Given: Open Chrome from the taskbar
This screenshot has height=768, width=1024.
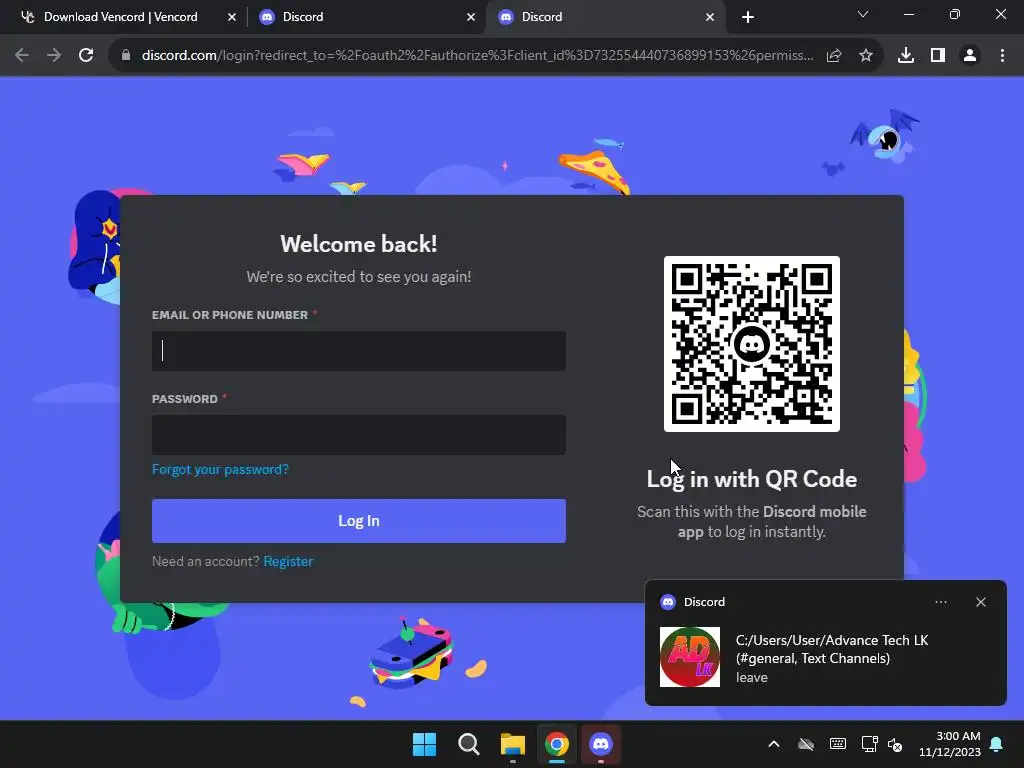Looking at the screenshot, I should click(x=556, y=744).
